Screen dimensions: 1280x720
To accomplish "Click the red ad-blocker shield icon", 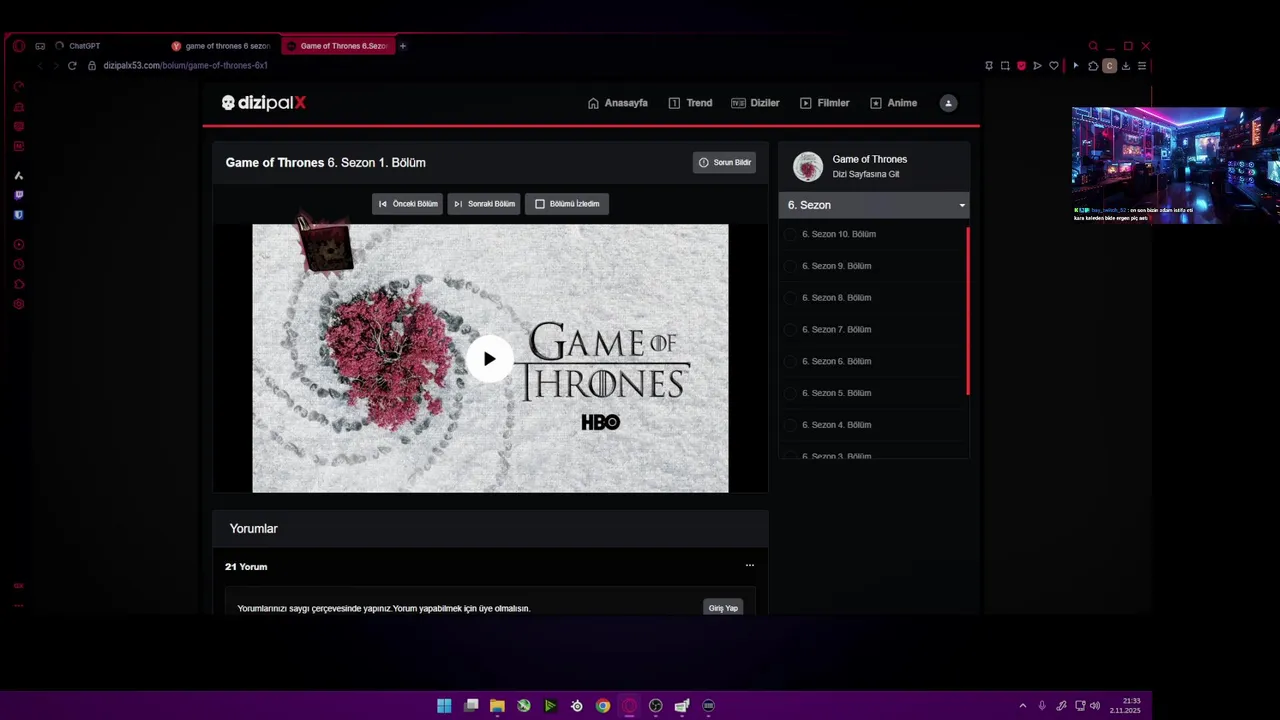I will (1021, 66).
